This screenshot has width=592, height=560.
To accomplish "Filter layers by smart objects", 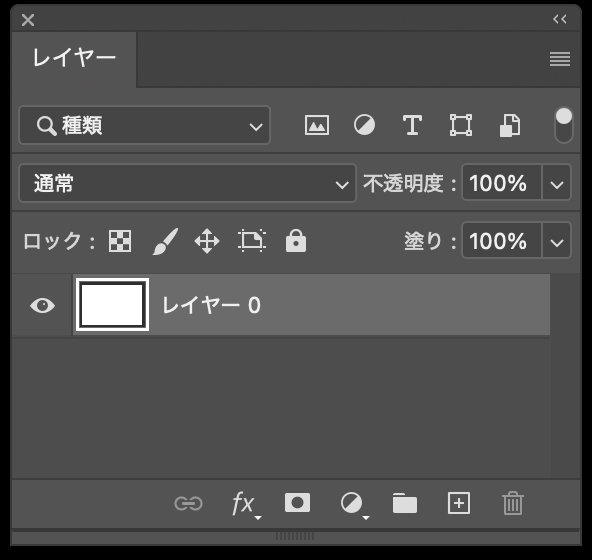I will pyautogui.click(x=510, y=125).
